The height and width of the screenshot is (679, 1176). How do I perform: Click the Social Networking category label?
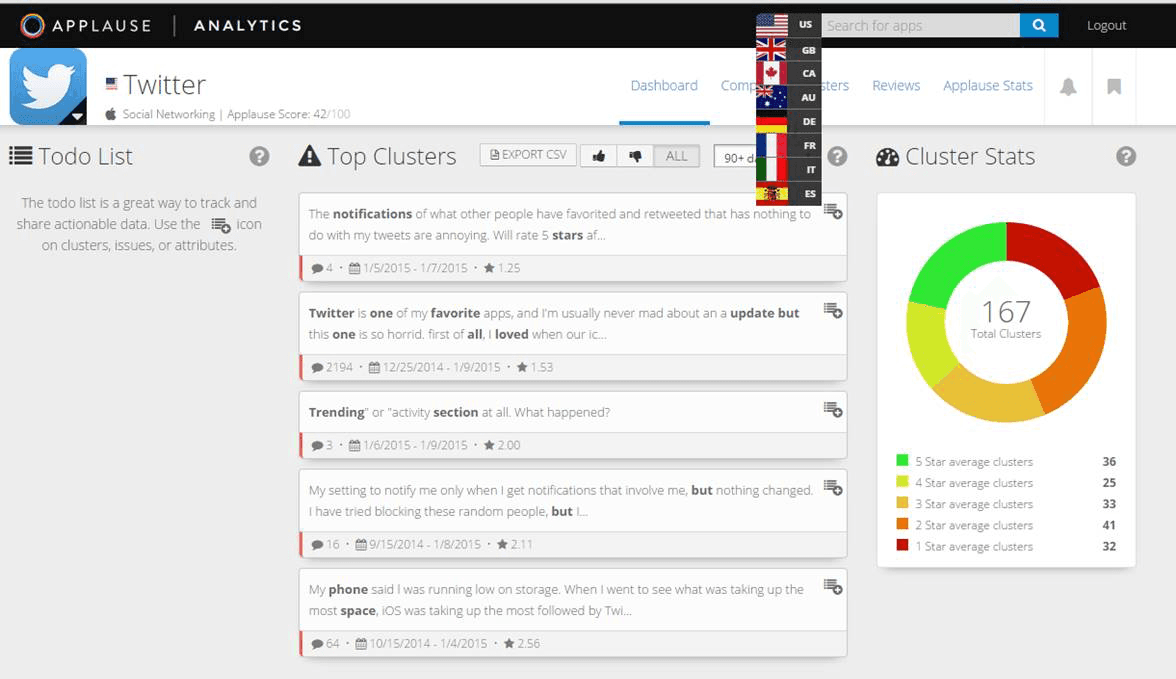(169, 114)
